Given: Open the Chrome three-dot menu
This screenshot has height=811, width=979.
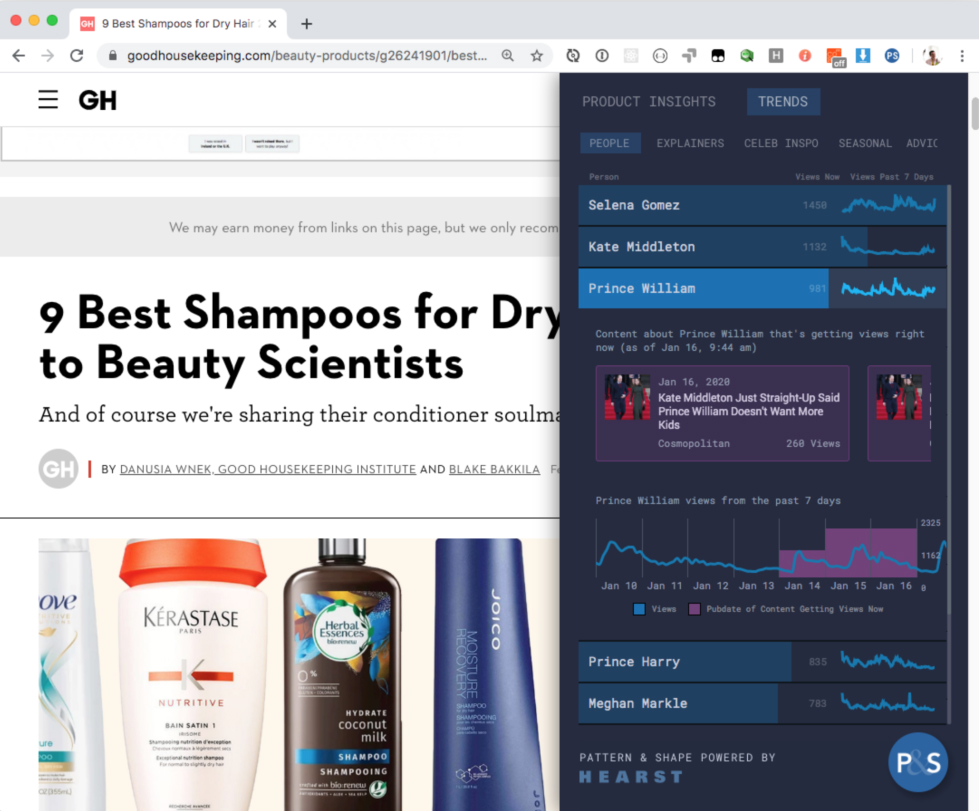Looking at the screenshot, I should (x=962, y=56).
